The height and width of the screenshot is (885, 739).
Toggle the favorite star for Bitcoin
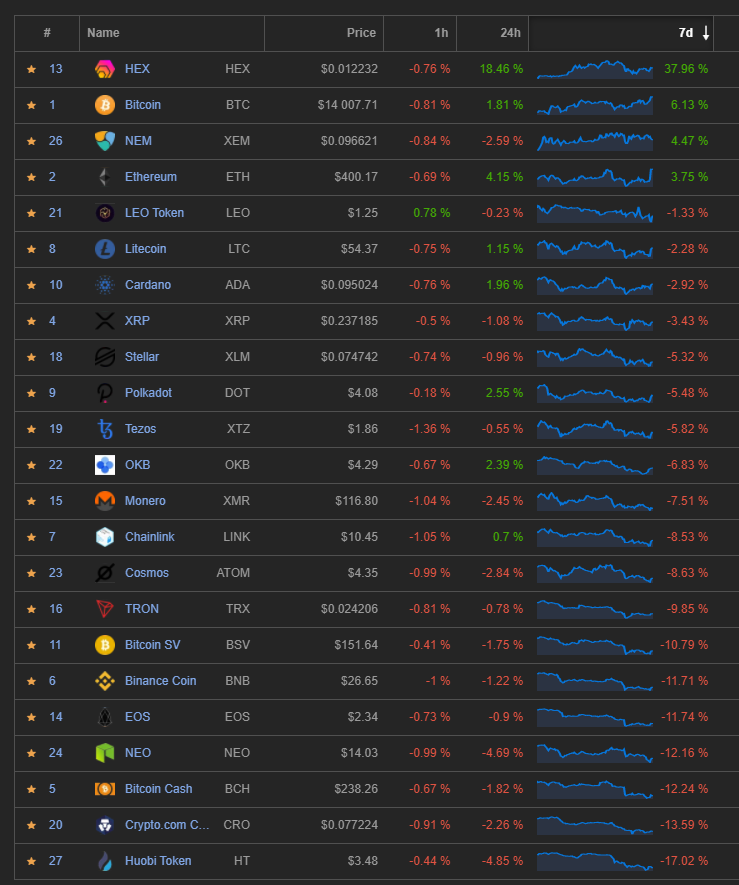(x=32, y=105)
